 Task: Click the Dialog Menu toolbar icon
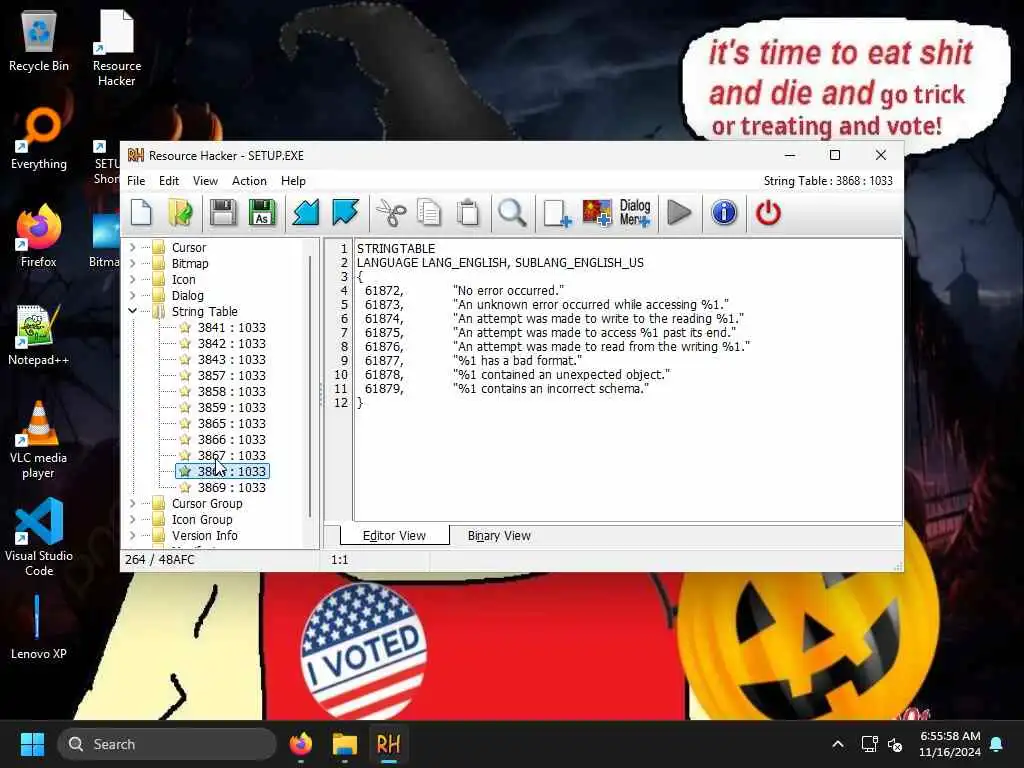pos(635,213)
